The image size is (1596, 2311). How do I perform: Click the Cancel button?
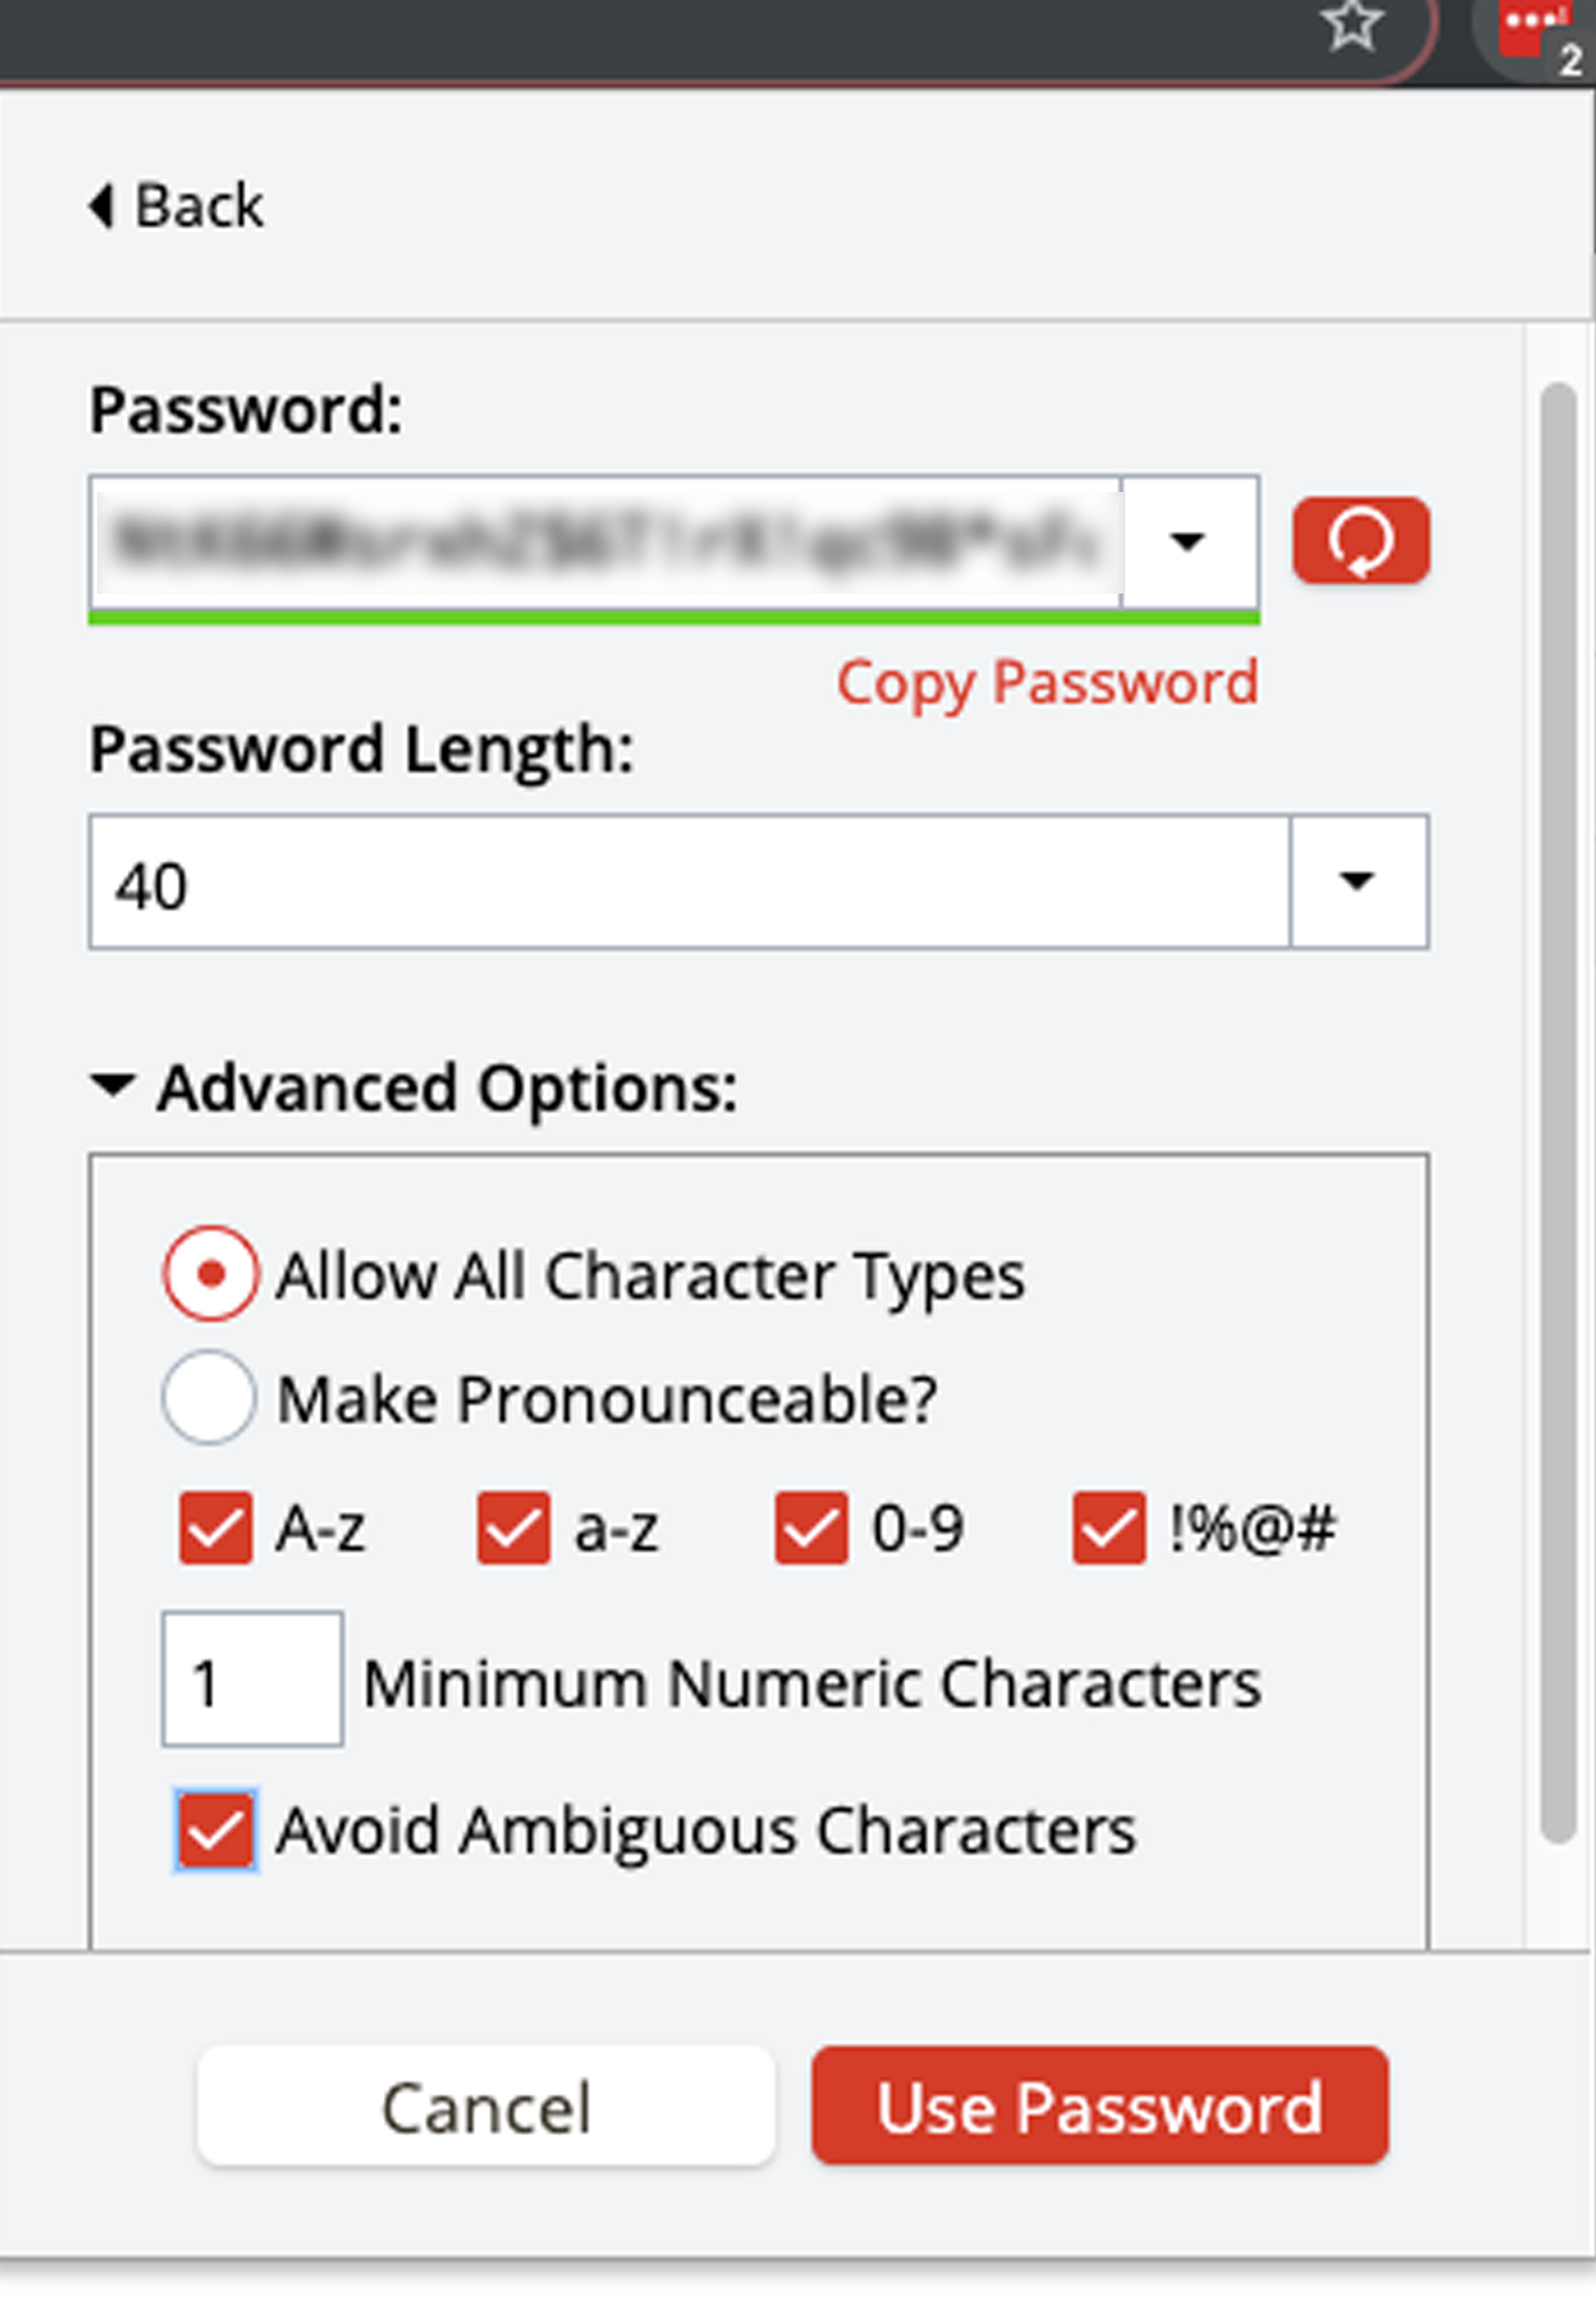click(x=486, y=2106)
